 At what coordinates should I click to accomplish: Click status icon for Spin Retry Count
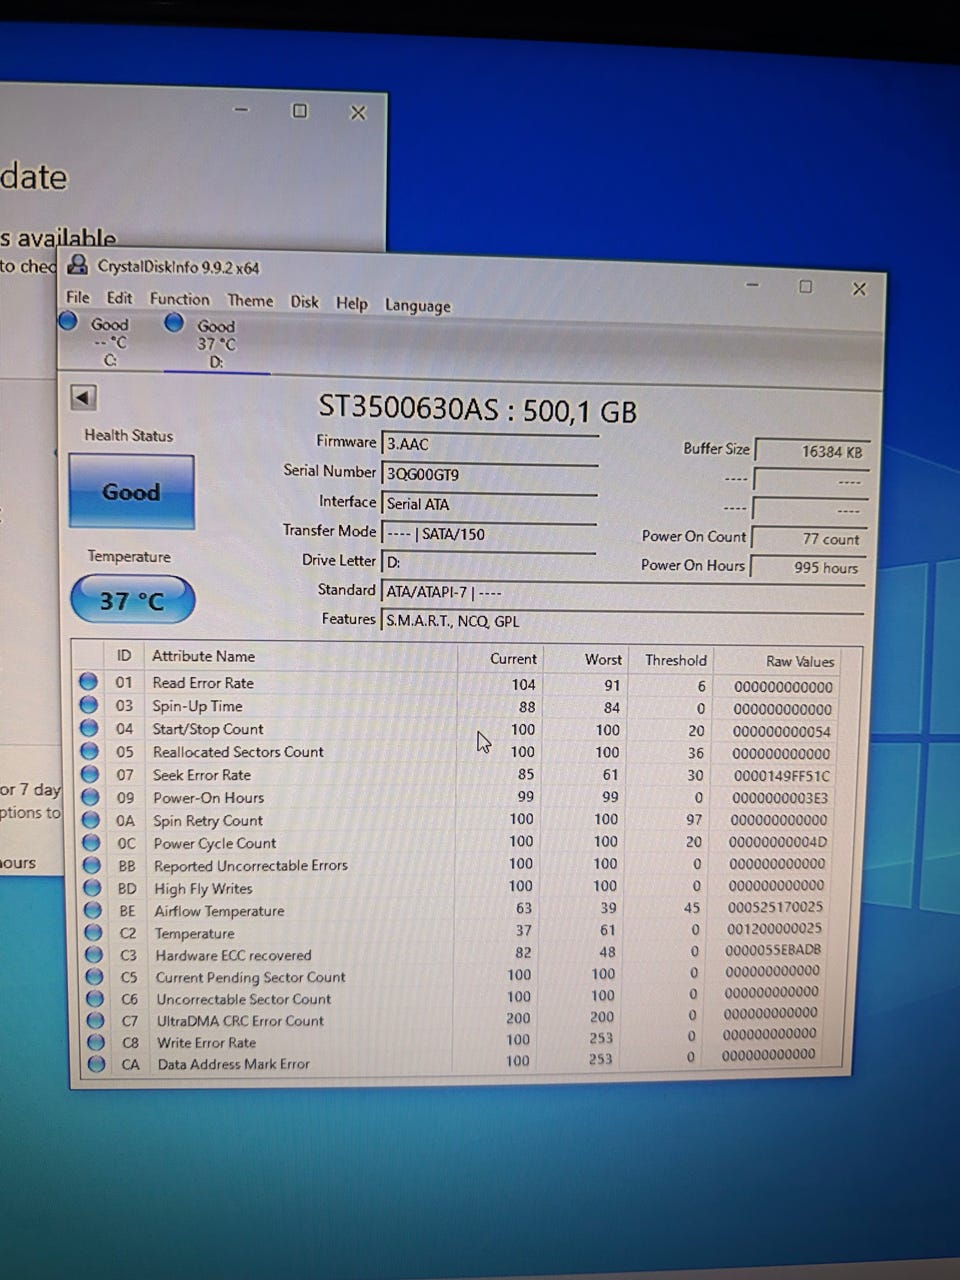click(x=91, y=819)
